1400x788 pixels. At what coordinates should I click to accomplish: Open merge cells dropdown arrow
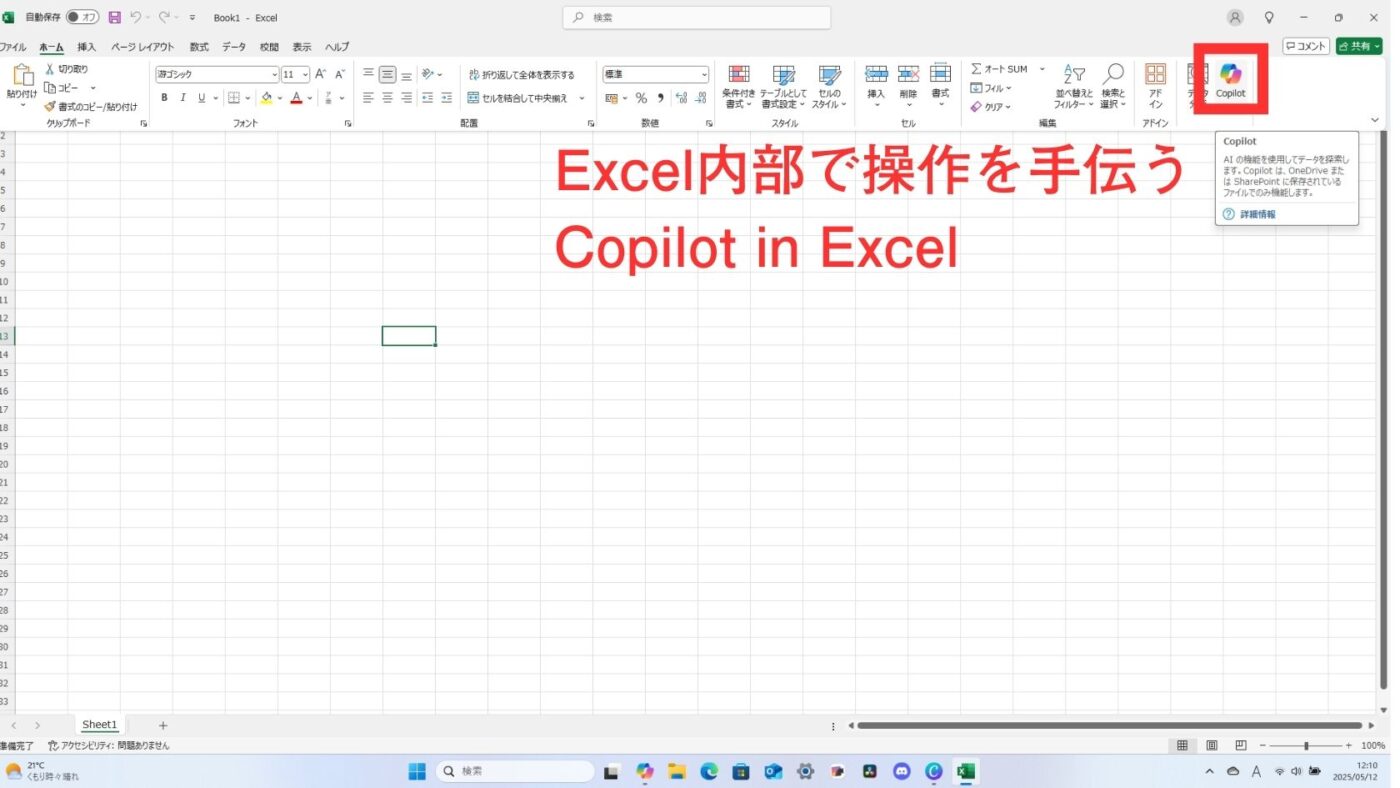(582, 98)
